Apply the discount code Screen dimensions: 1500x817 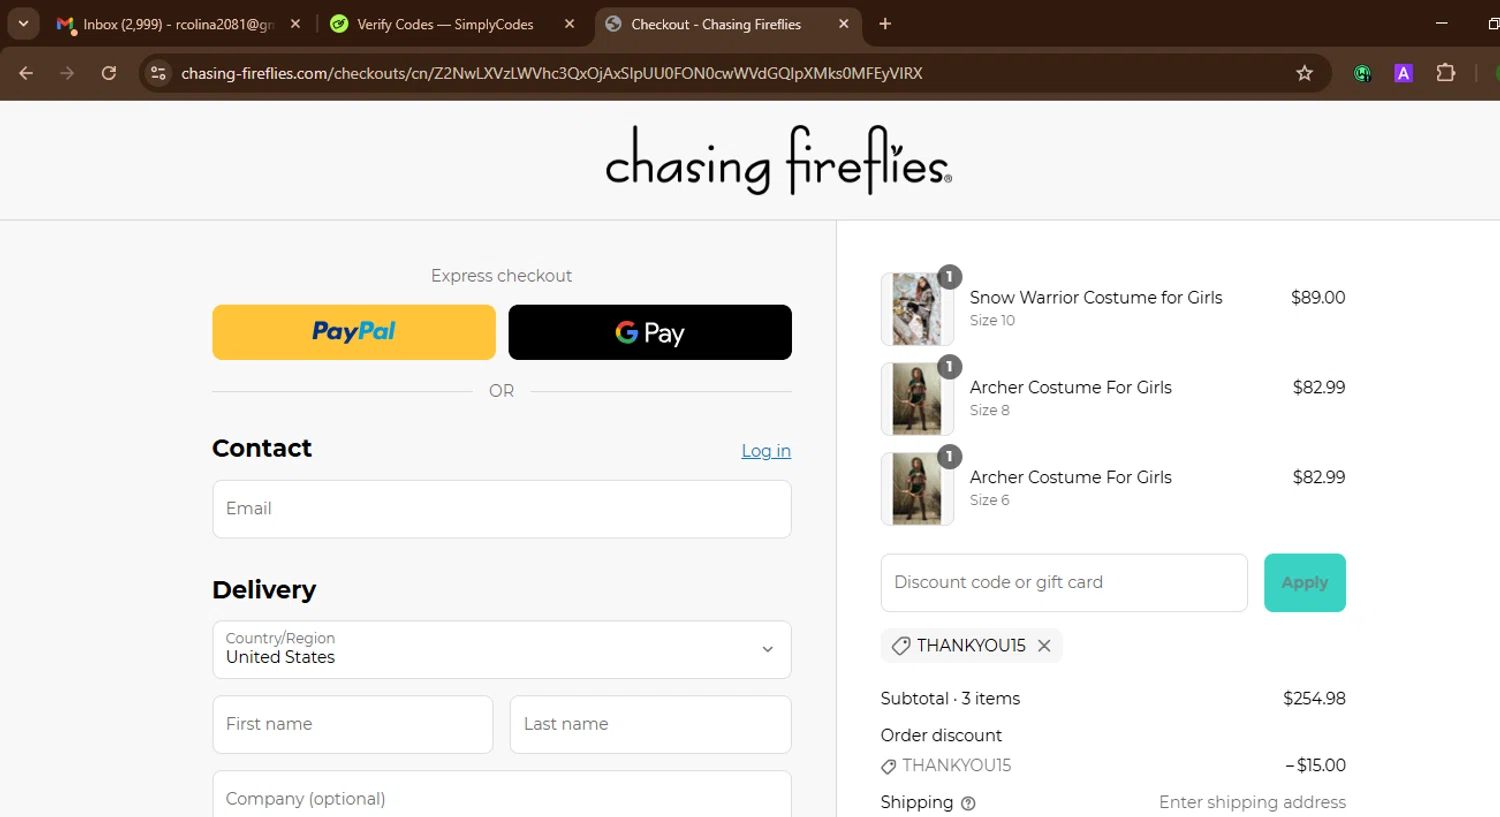coord(1305,583)
